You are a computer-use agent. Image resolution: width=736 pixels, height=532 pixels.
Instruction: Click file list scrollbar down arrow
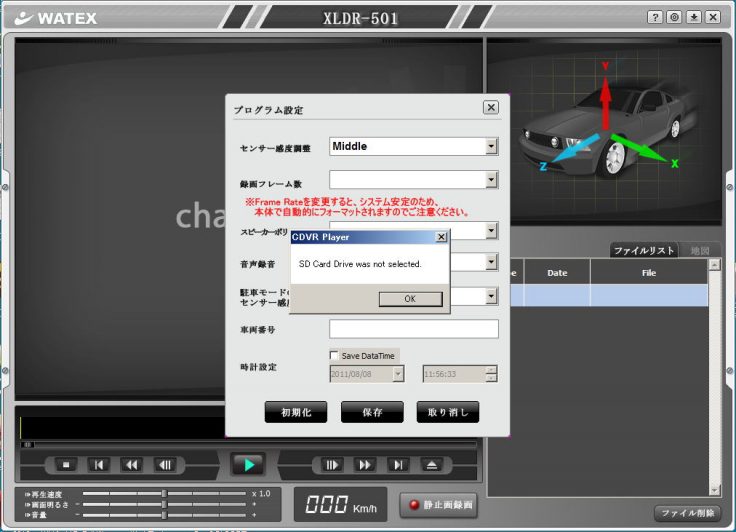[x=714, y=490]
